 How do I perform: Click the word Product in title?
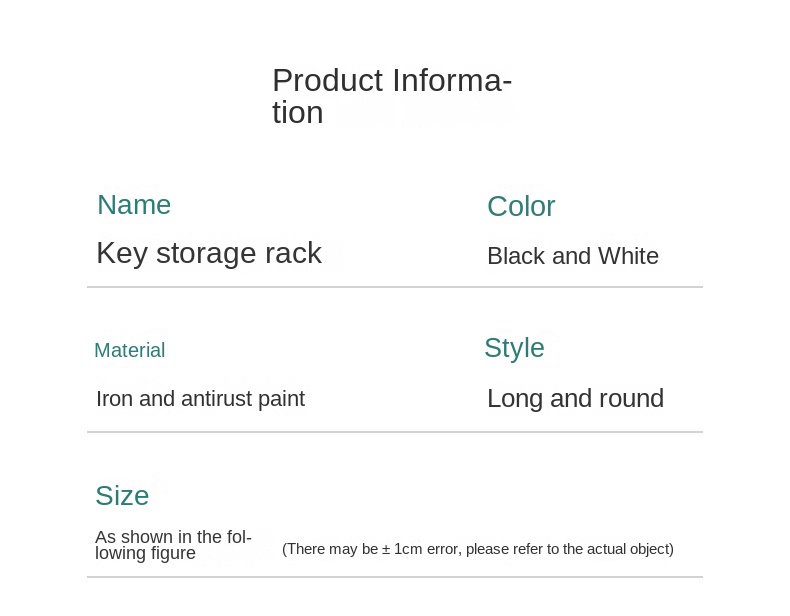[x=328, y=81]
